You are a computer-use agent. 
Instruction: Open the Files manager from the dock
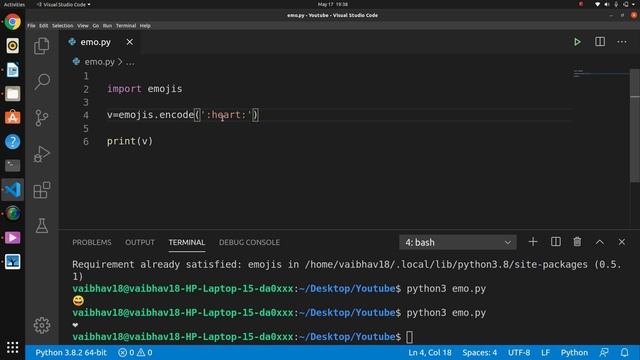[13, 94]
